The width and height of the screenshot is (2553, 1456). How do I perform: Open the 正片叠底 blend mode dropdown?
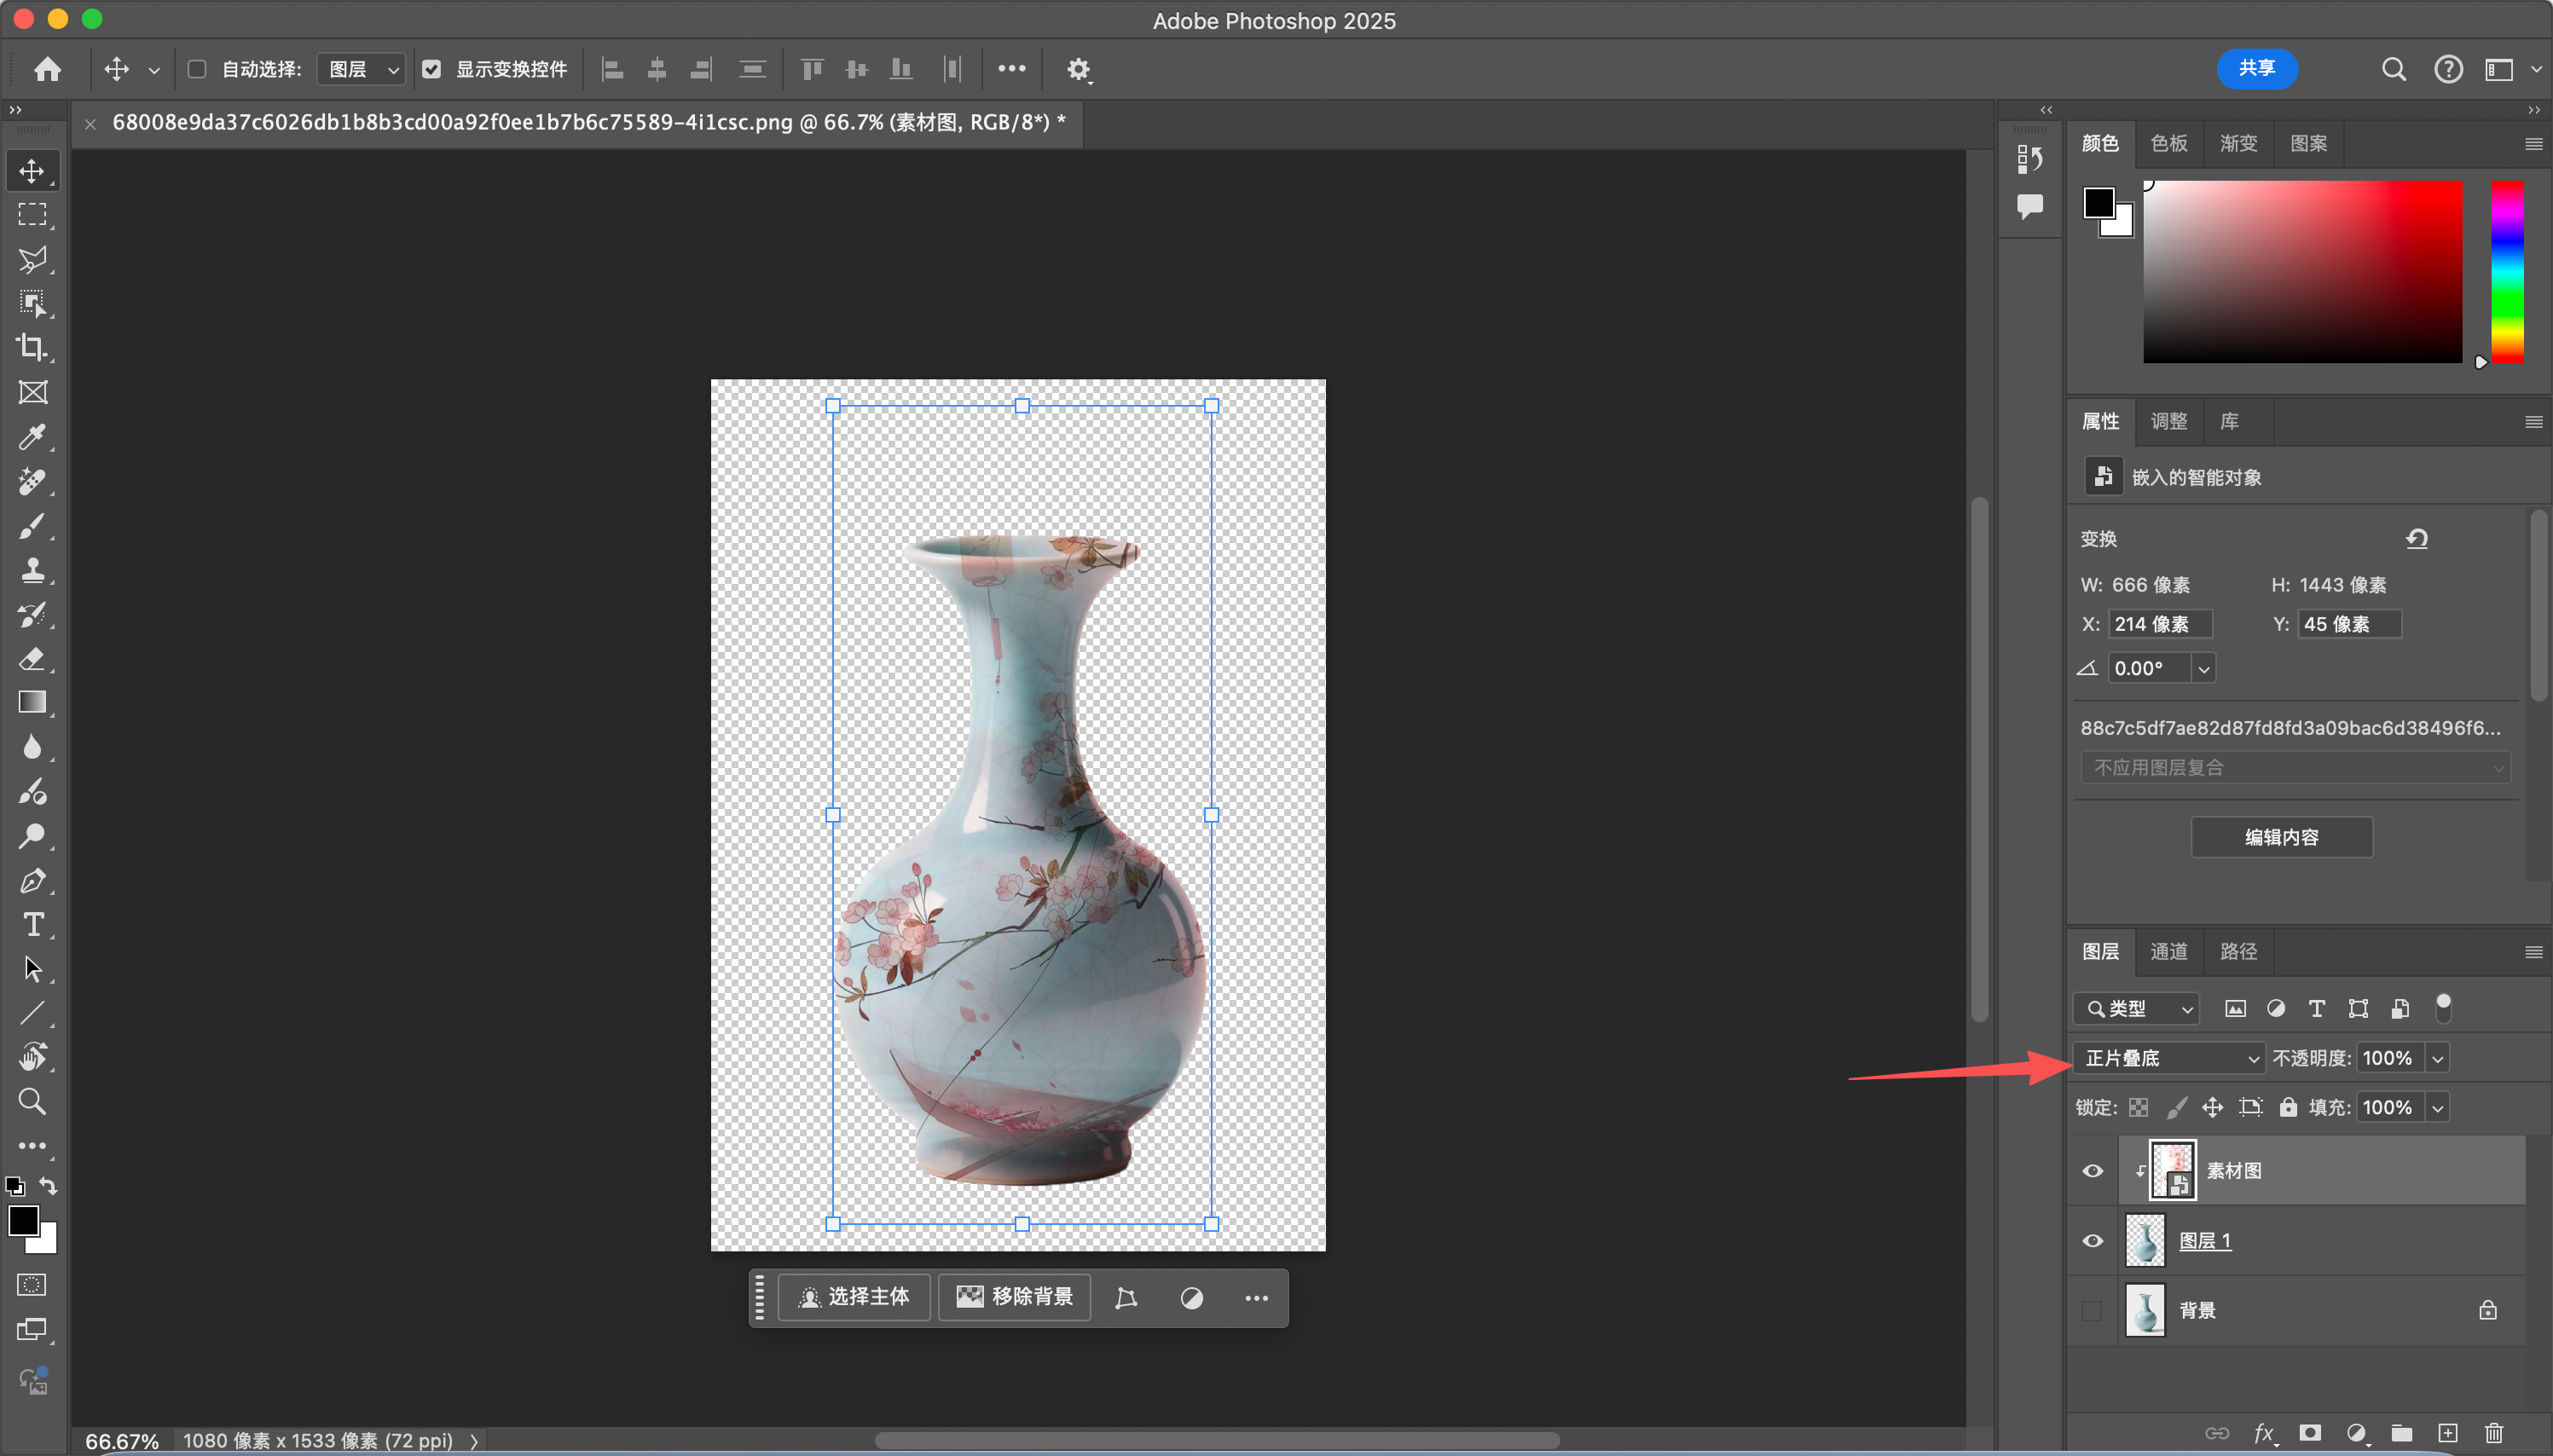pos(2167,1057)
